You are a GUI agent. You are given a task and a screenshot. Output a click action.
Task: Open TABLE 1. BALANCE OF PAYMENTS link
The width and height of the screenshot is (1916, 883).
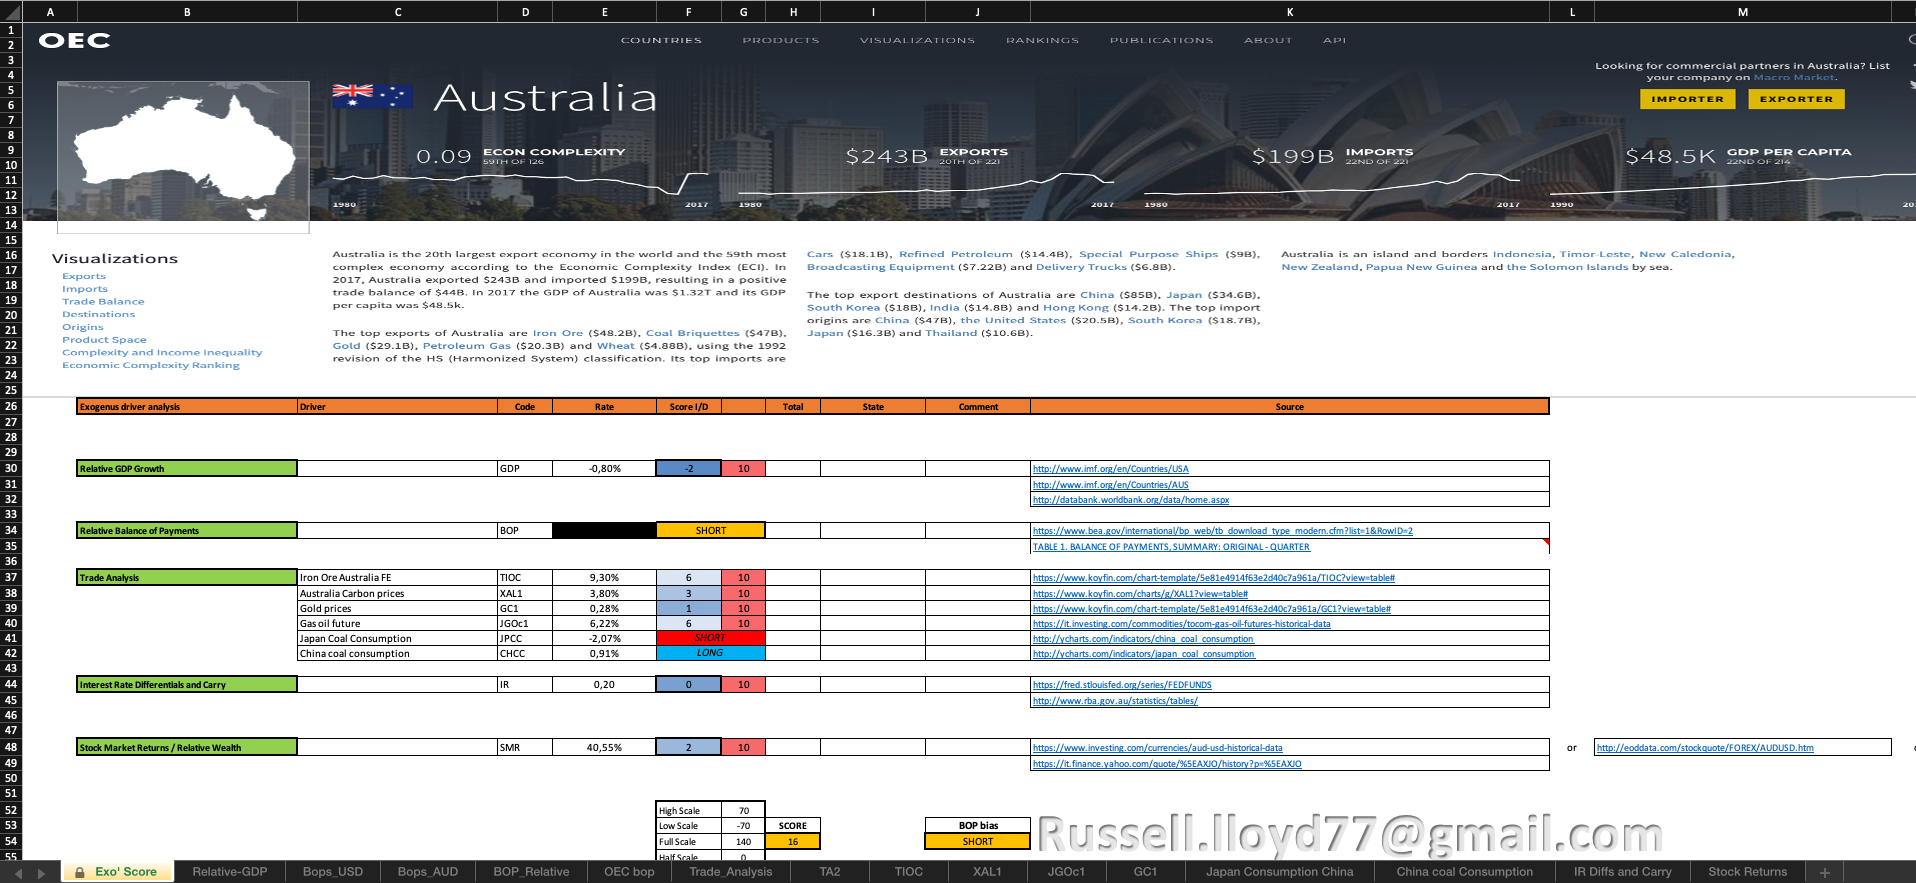tap(1171, 547)
